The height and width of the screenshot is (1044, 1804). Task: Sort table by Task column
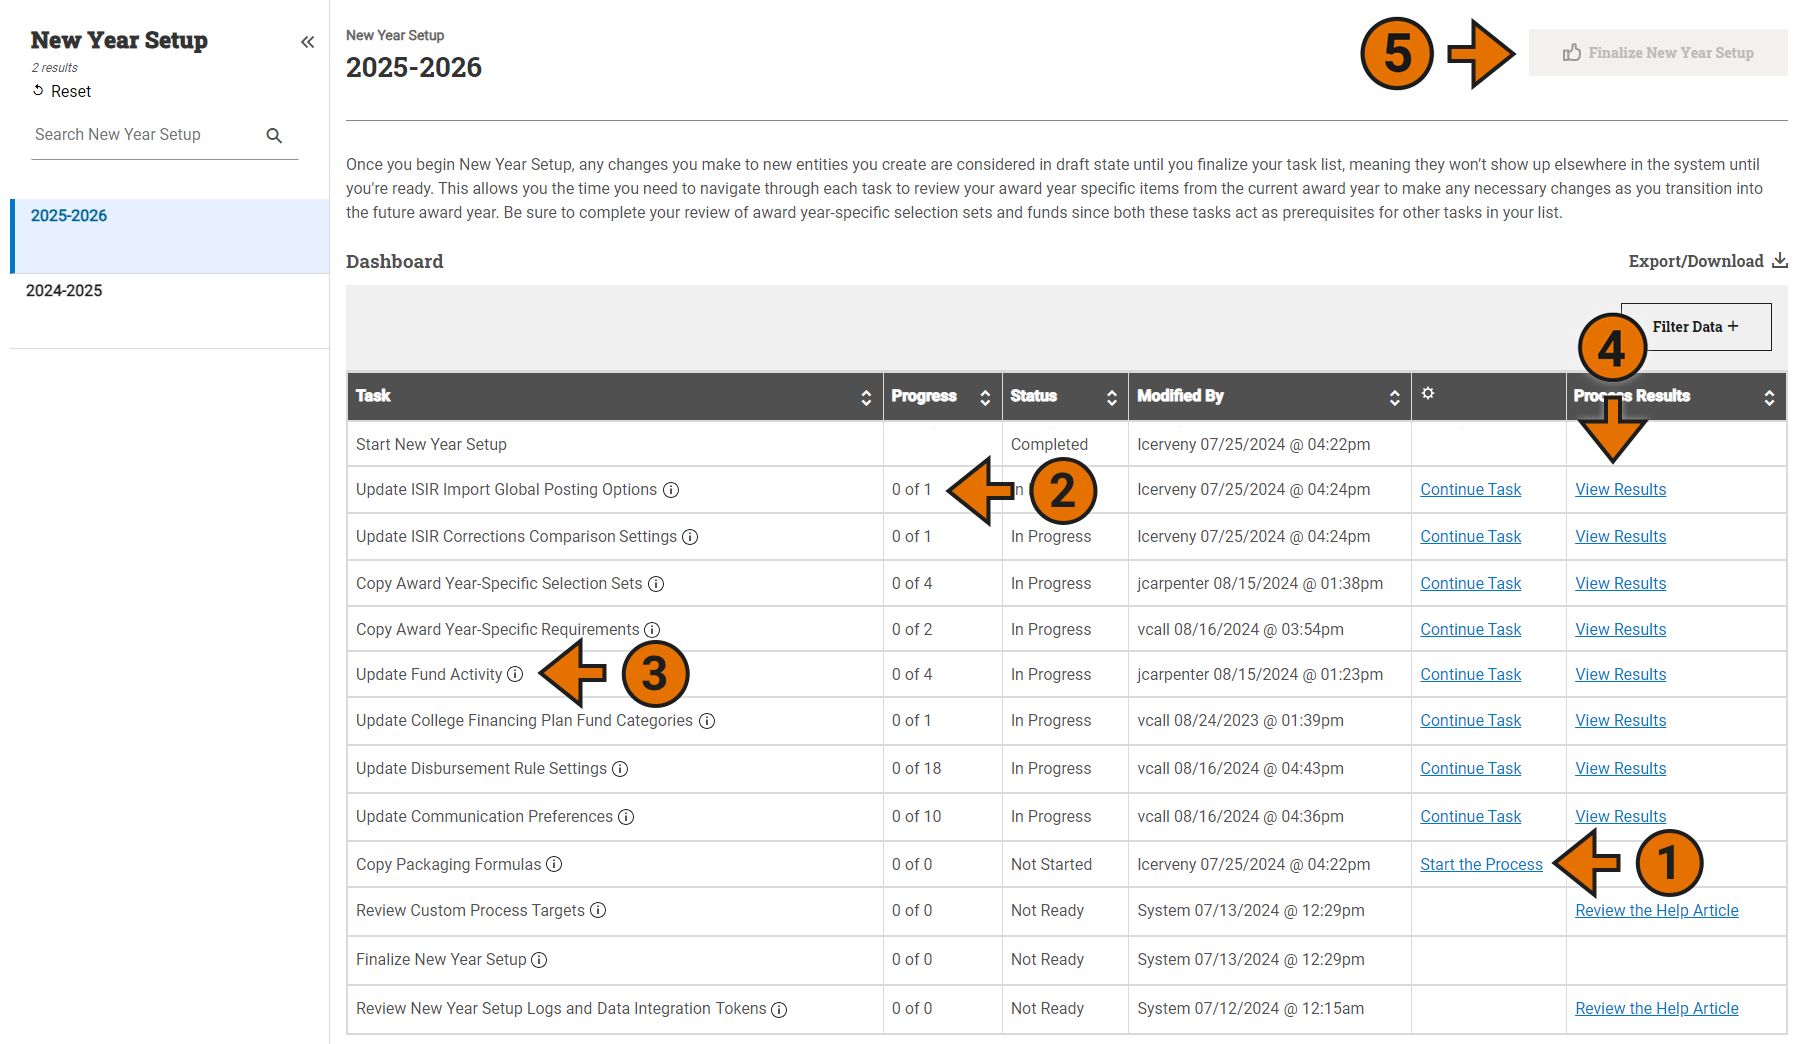(x=866, y=398)
